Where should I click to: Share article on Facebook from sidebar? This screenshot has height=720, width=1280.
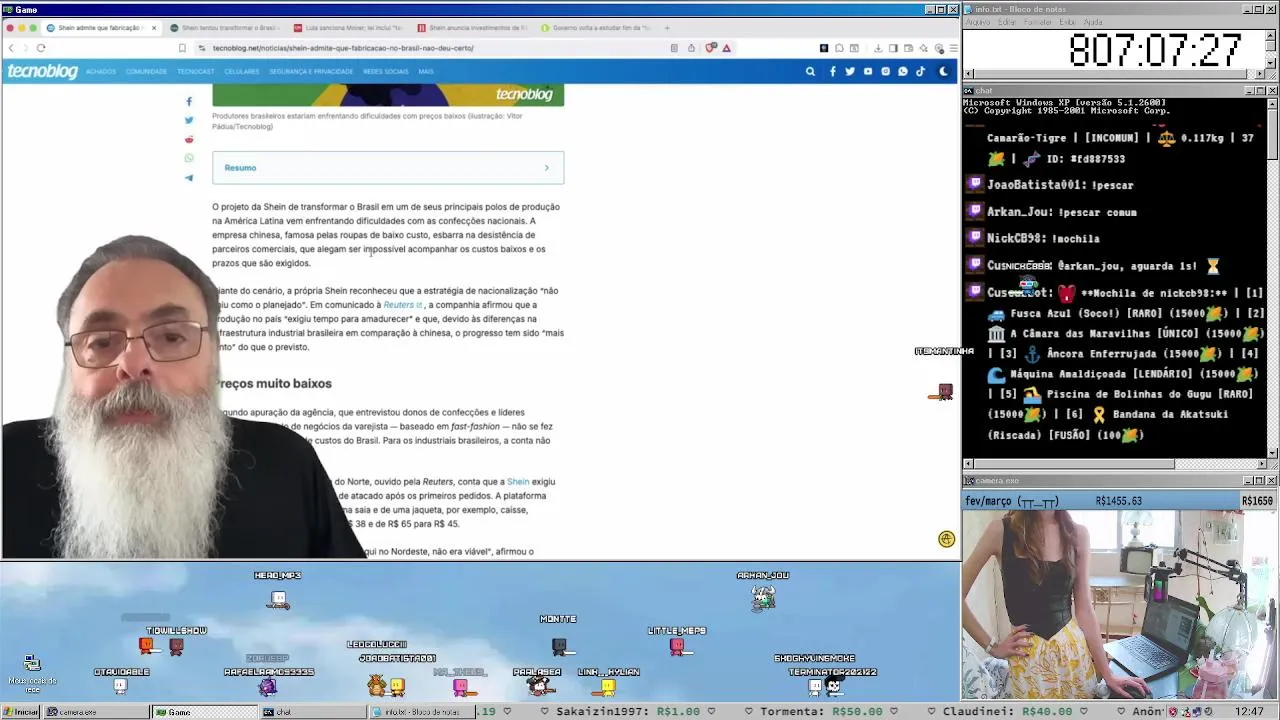(x=189, y=101)
